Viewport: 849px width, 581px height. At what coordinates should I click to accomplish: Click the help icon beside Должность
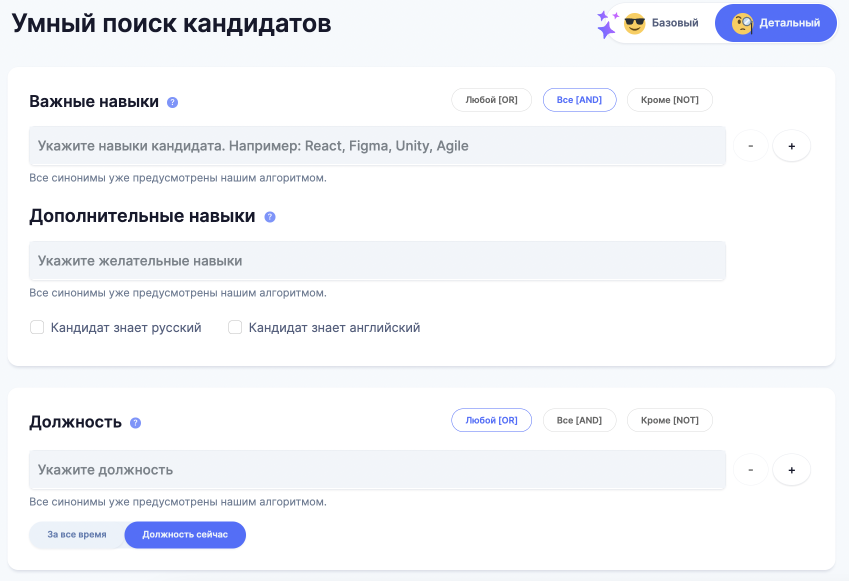click(136, 423)
